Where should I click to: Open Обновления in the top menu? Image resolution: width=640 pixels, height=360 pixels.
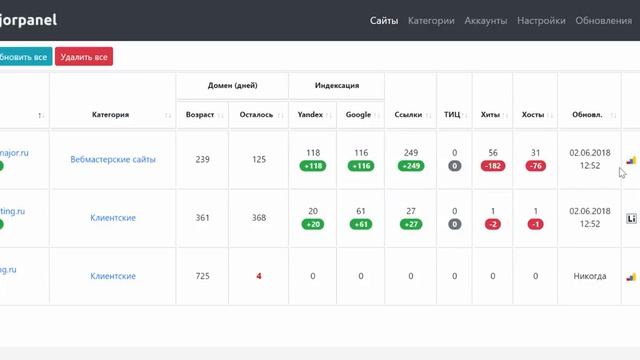(x=604, y=20)
